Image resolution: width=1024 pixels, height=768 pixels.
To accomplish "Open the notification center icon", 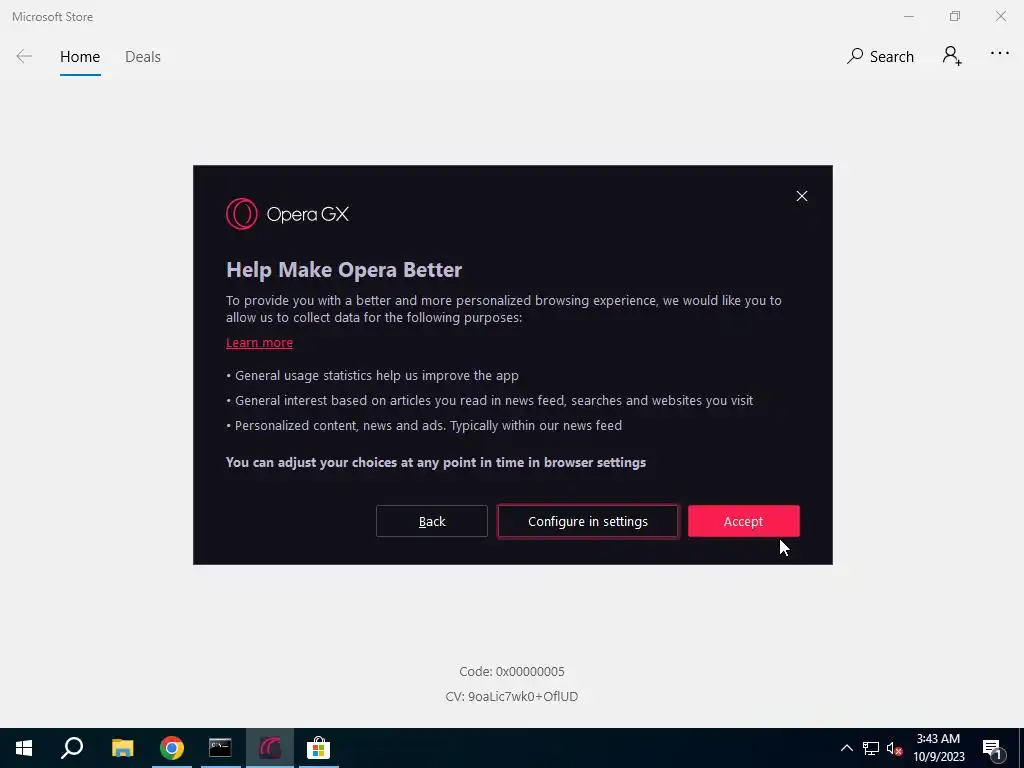I will (x=992, y=749).
